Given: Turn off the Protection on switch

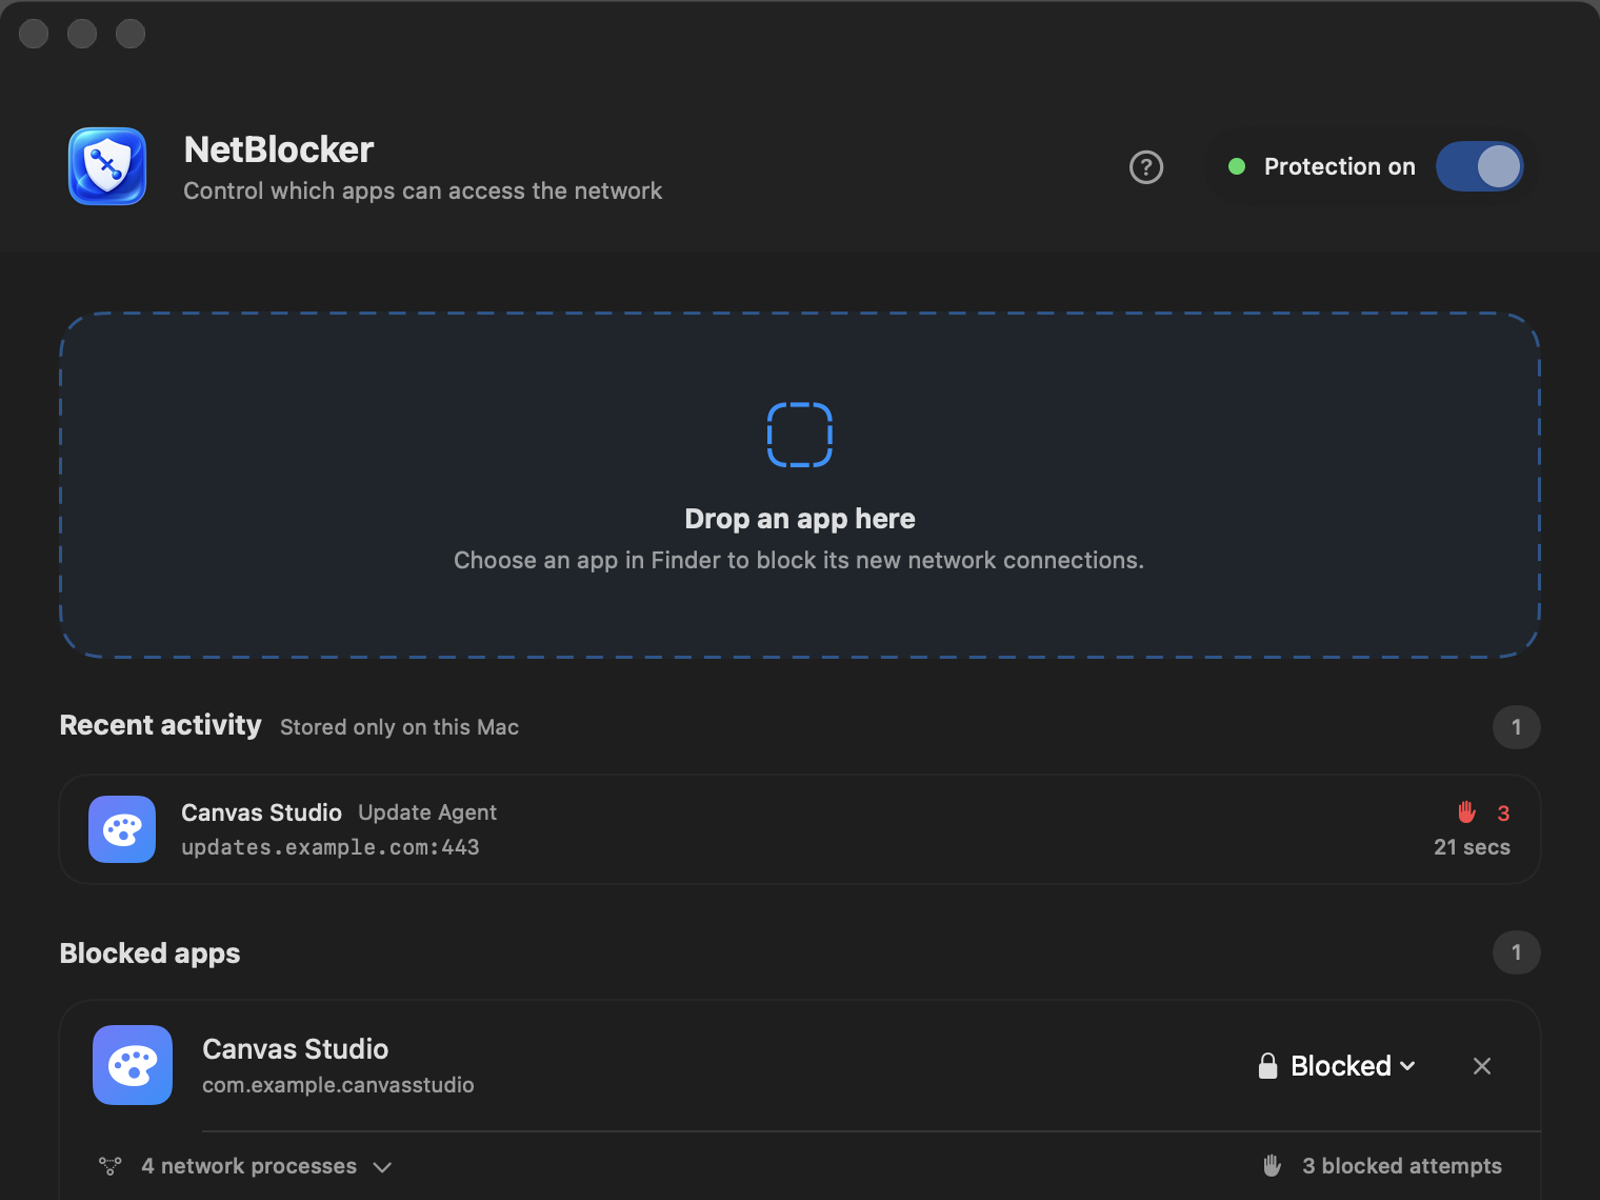Looking at the screenshot, I should pos(1479,167).
